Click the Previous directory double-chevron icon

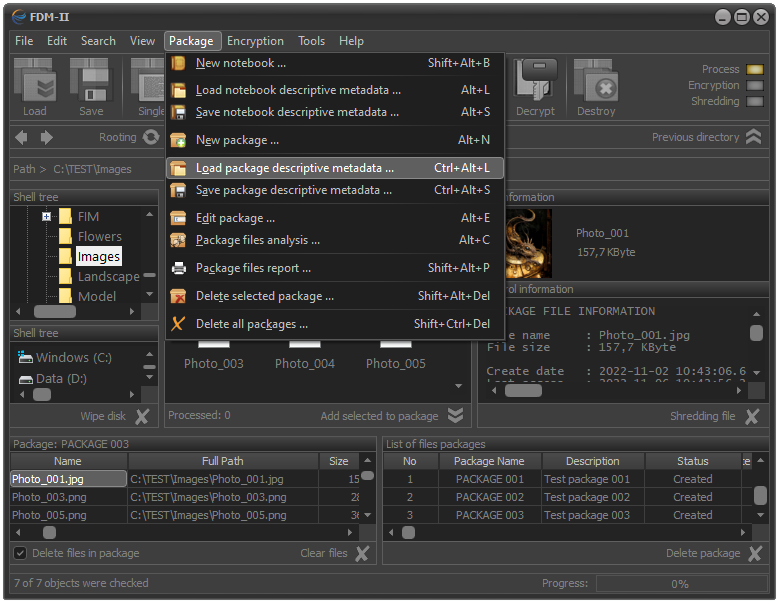tap(754, 137)
